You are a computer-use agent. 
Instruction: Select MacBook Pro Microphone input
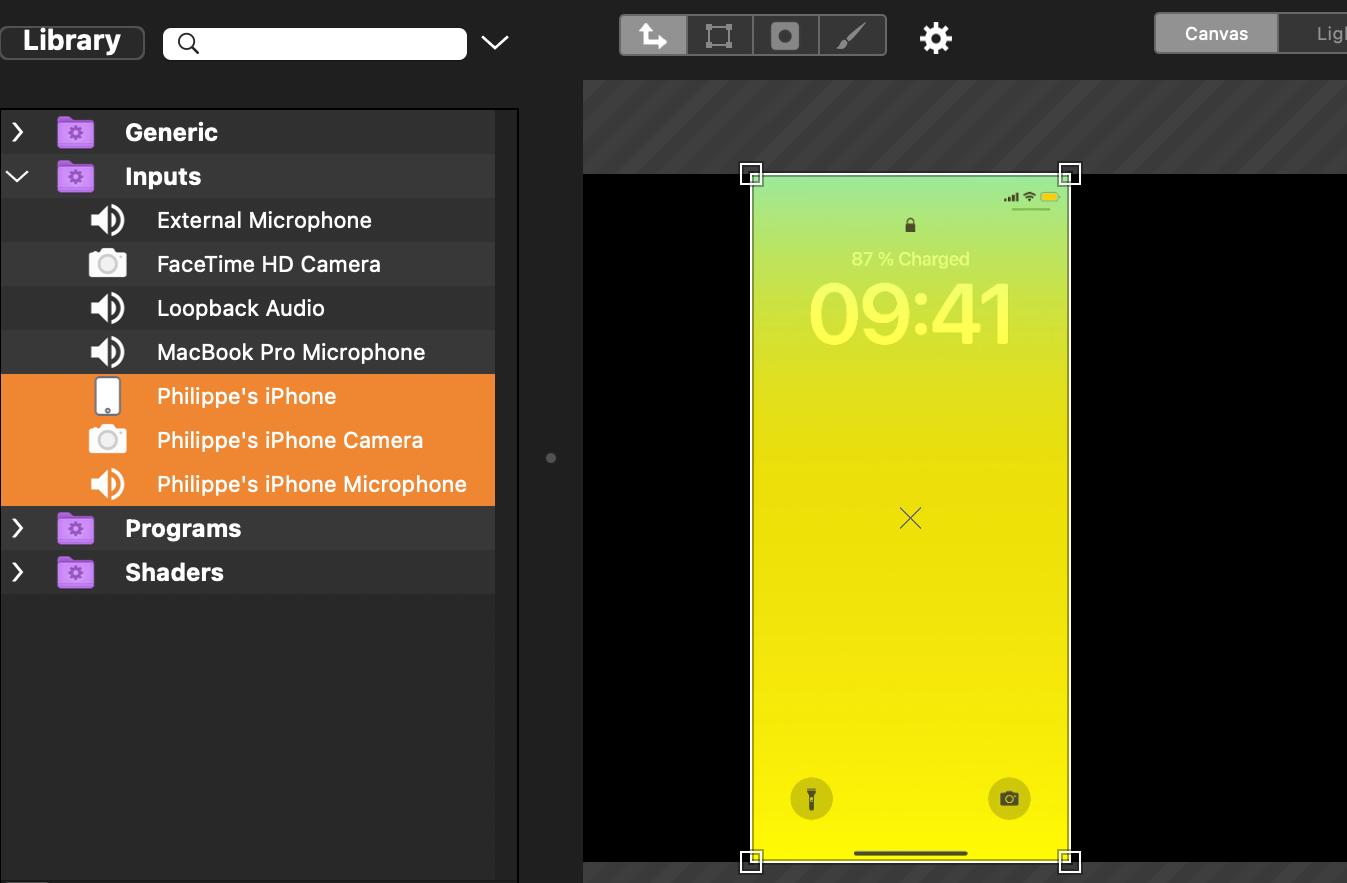290,352
